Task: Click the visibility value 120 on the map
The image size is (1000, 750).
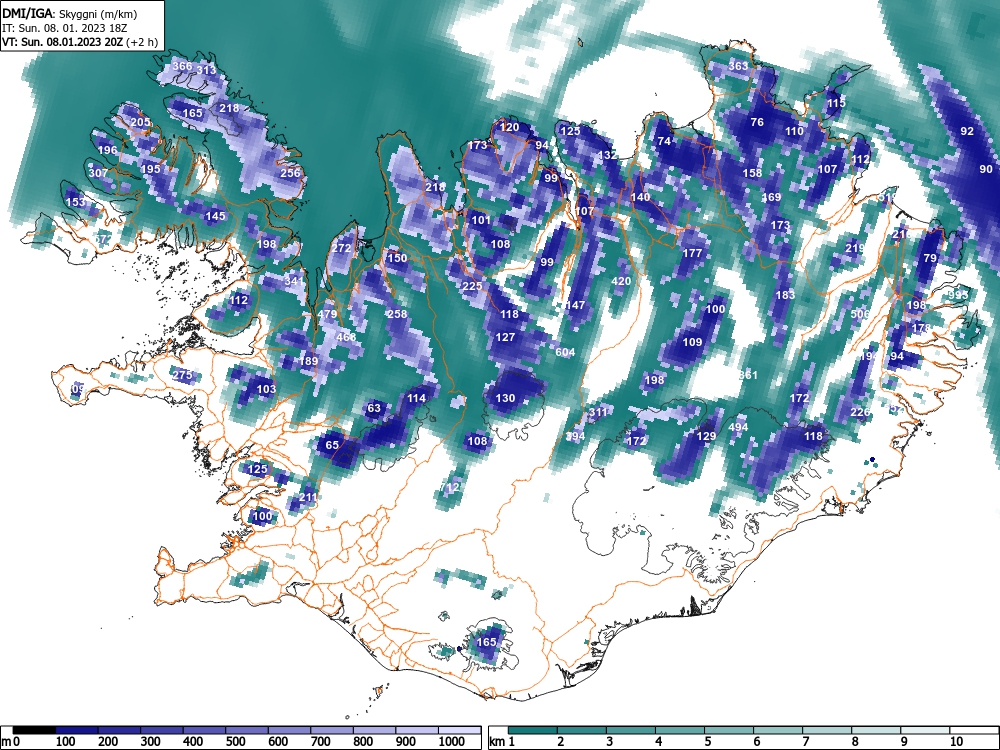Action: click(509, 128)
